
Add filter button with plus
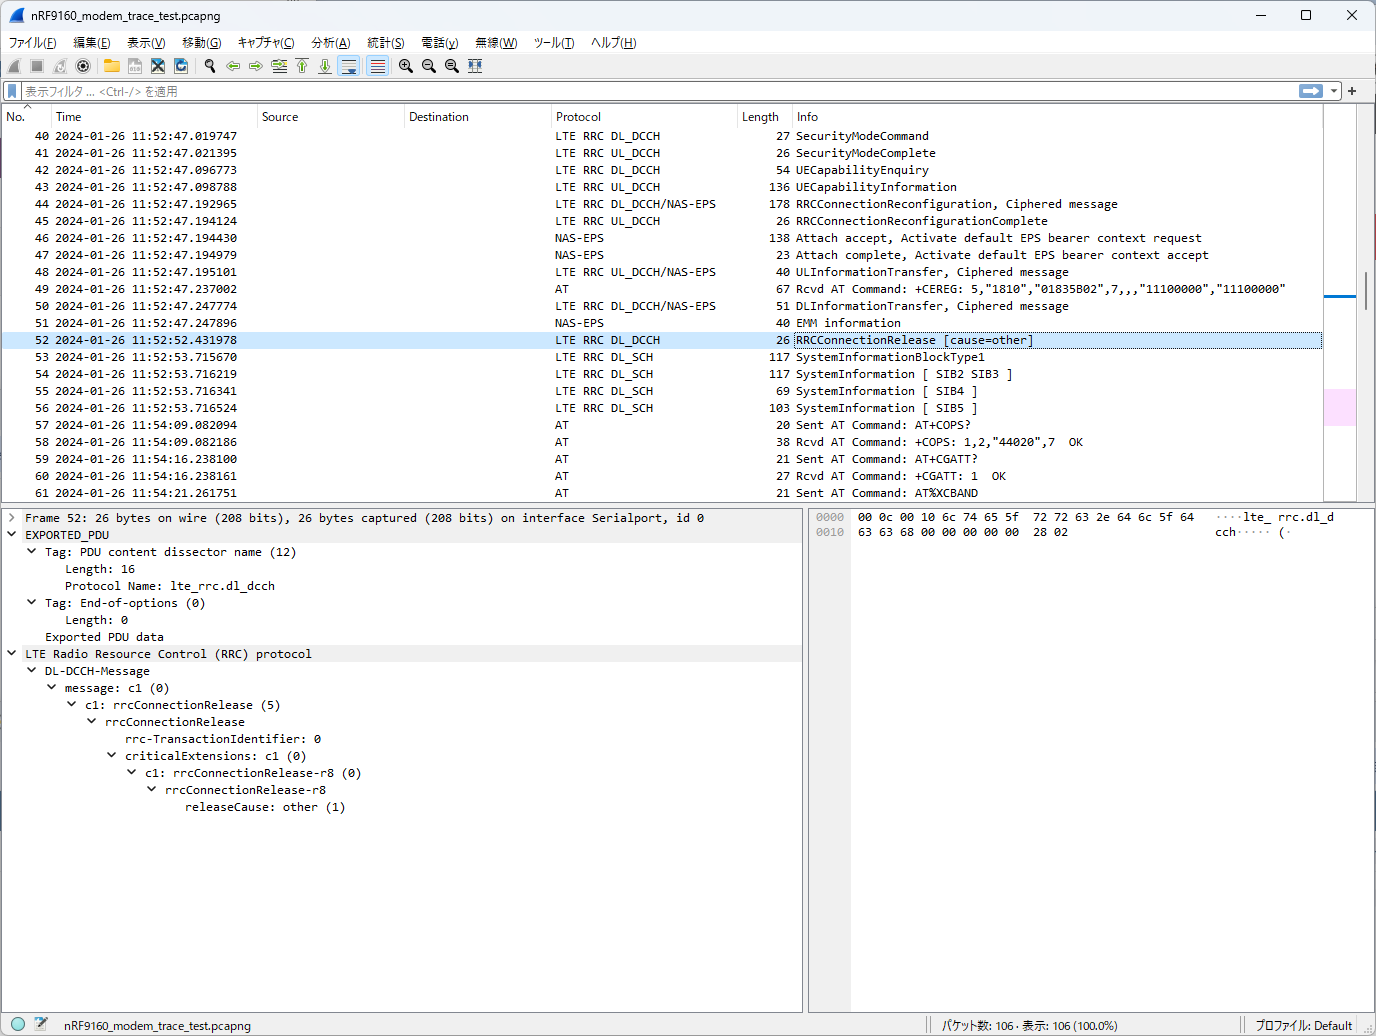pos(1352,91)
